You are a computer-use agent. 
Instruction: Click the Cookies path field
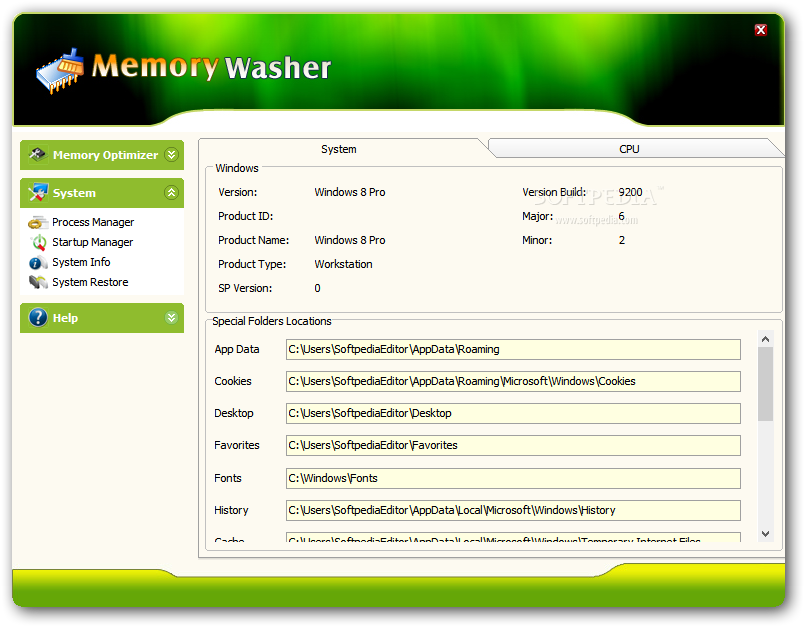[x=513, y=381]
